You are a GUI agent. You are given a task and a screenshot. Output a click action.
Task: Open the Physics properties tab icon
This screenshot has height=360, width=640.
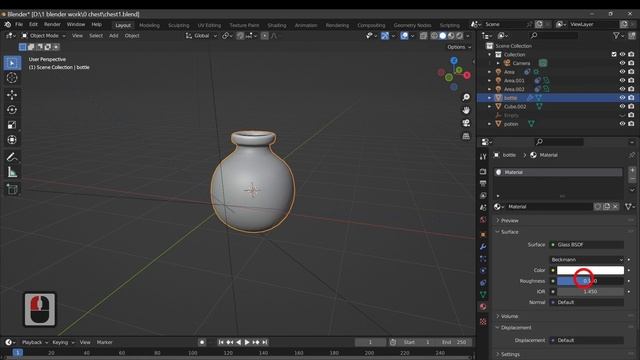[483, 271]
